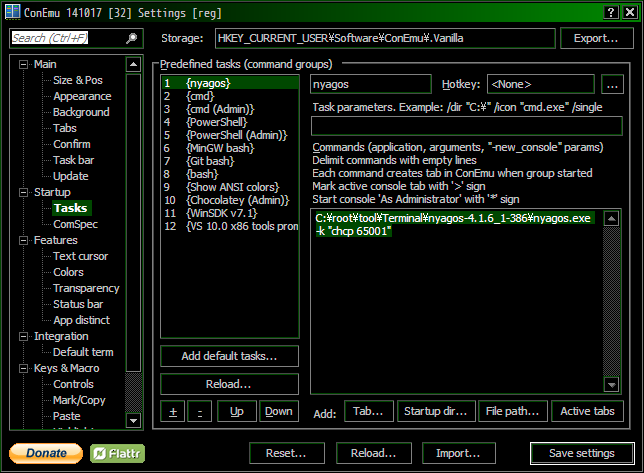The width and height of the screenshot is (644, 473).
Task: Collapse the Main tree node
Action: pos(23,64)
